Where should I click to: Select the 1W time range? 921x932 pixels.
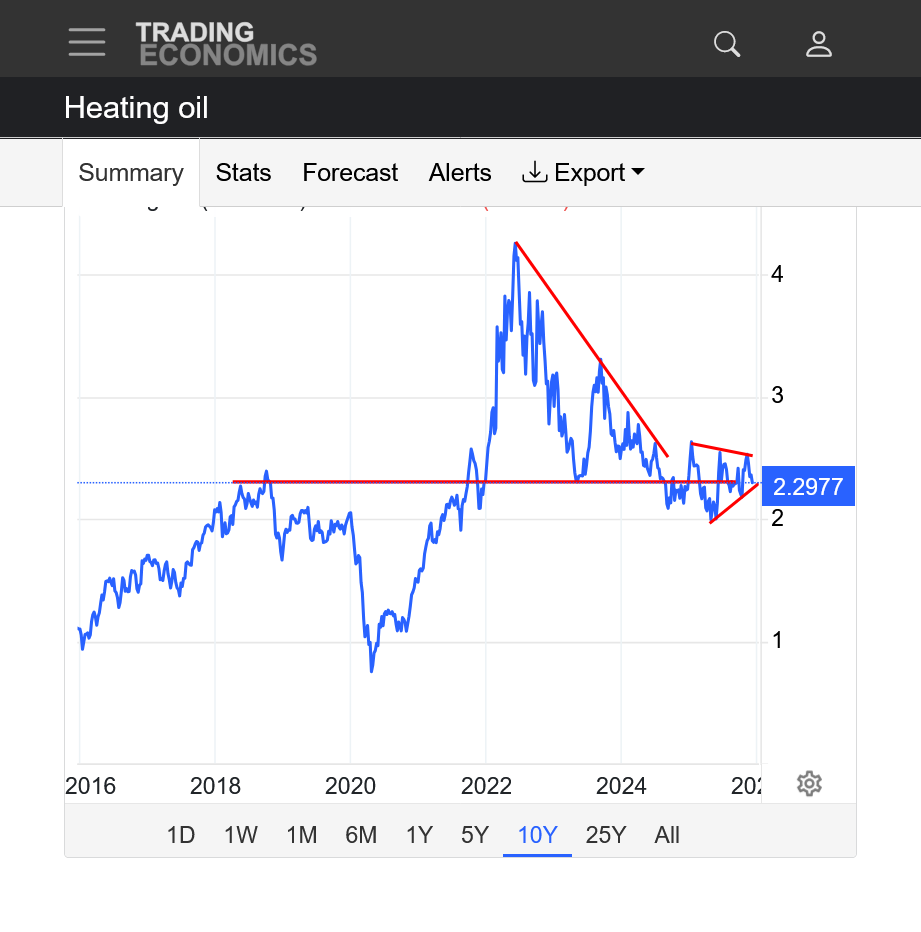tap(241, 835)
